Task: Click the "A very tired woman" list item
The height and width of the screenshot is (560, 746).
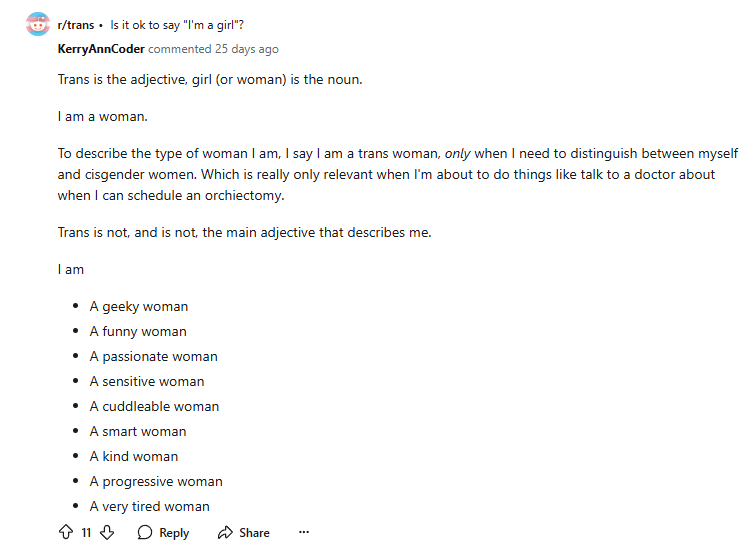Action: click(149, 506)
